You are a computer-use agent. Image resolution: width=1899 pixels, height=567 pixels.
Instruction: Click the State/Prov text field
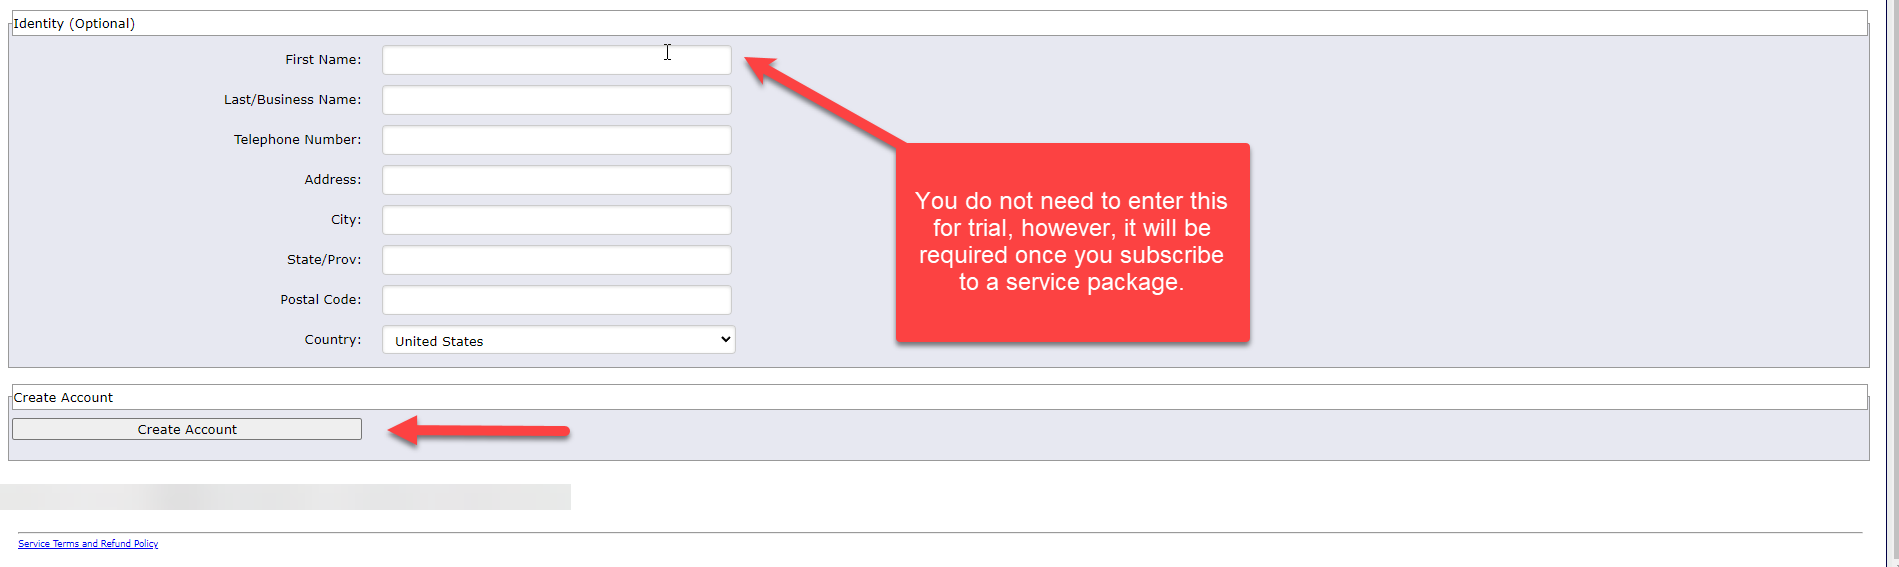(556, 260)
